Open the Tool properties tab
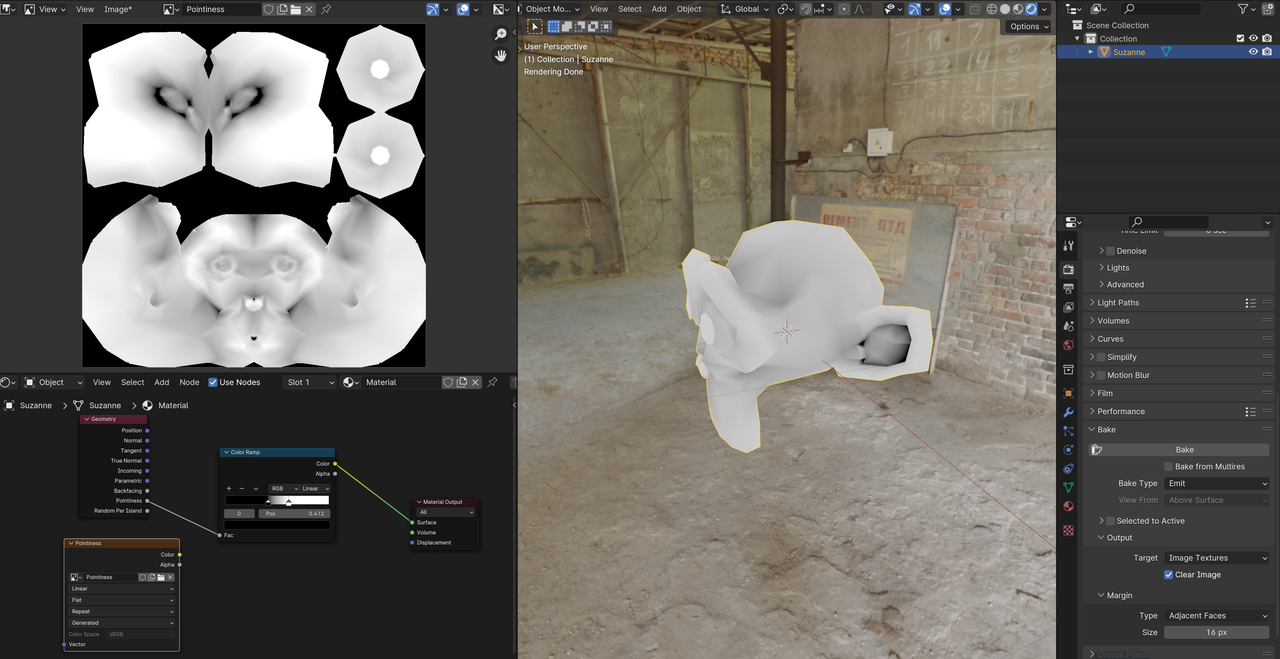 coord(1068,246)
